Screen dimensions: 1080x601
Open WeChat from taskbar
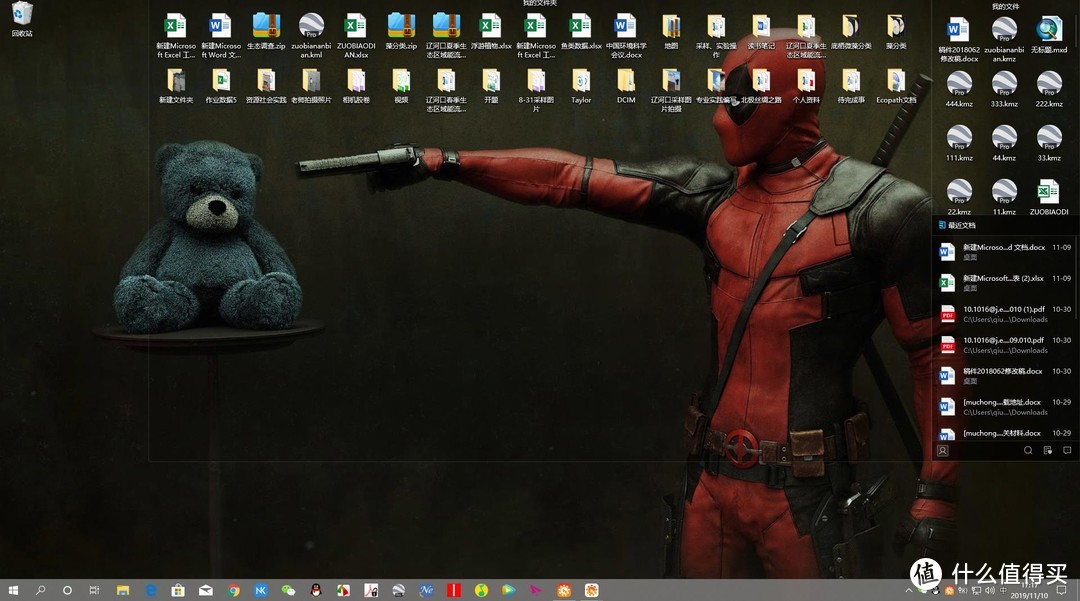click(289, 590)
